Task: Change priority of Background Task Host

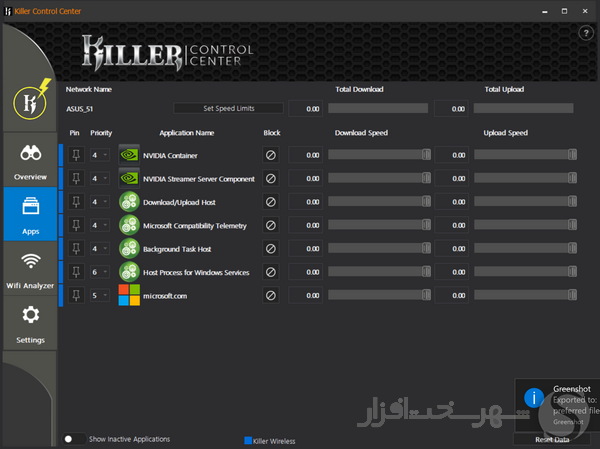Action: (100, 248)
